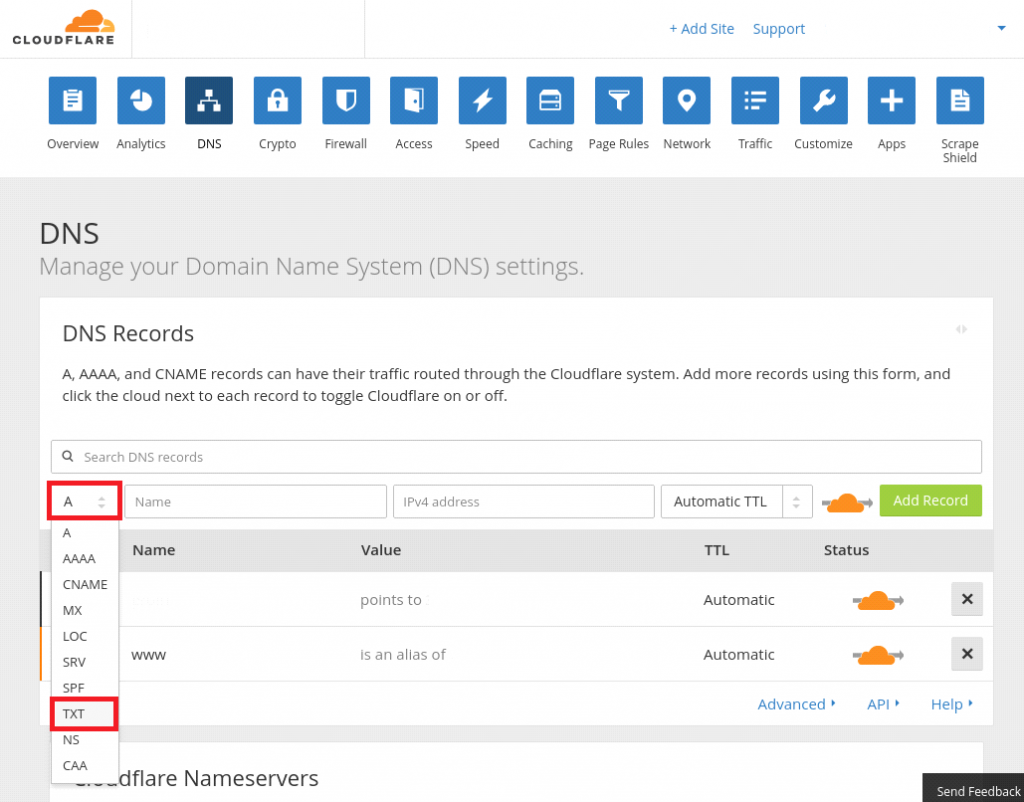Click the Name input field

coord(255,502)
